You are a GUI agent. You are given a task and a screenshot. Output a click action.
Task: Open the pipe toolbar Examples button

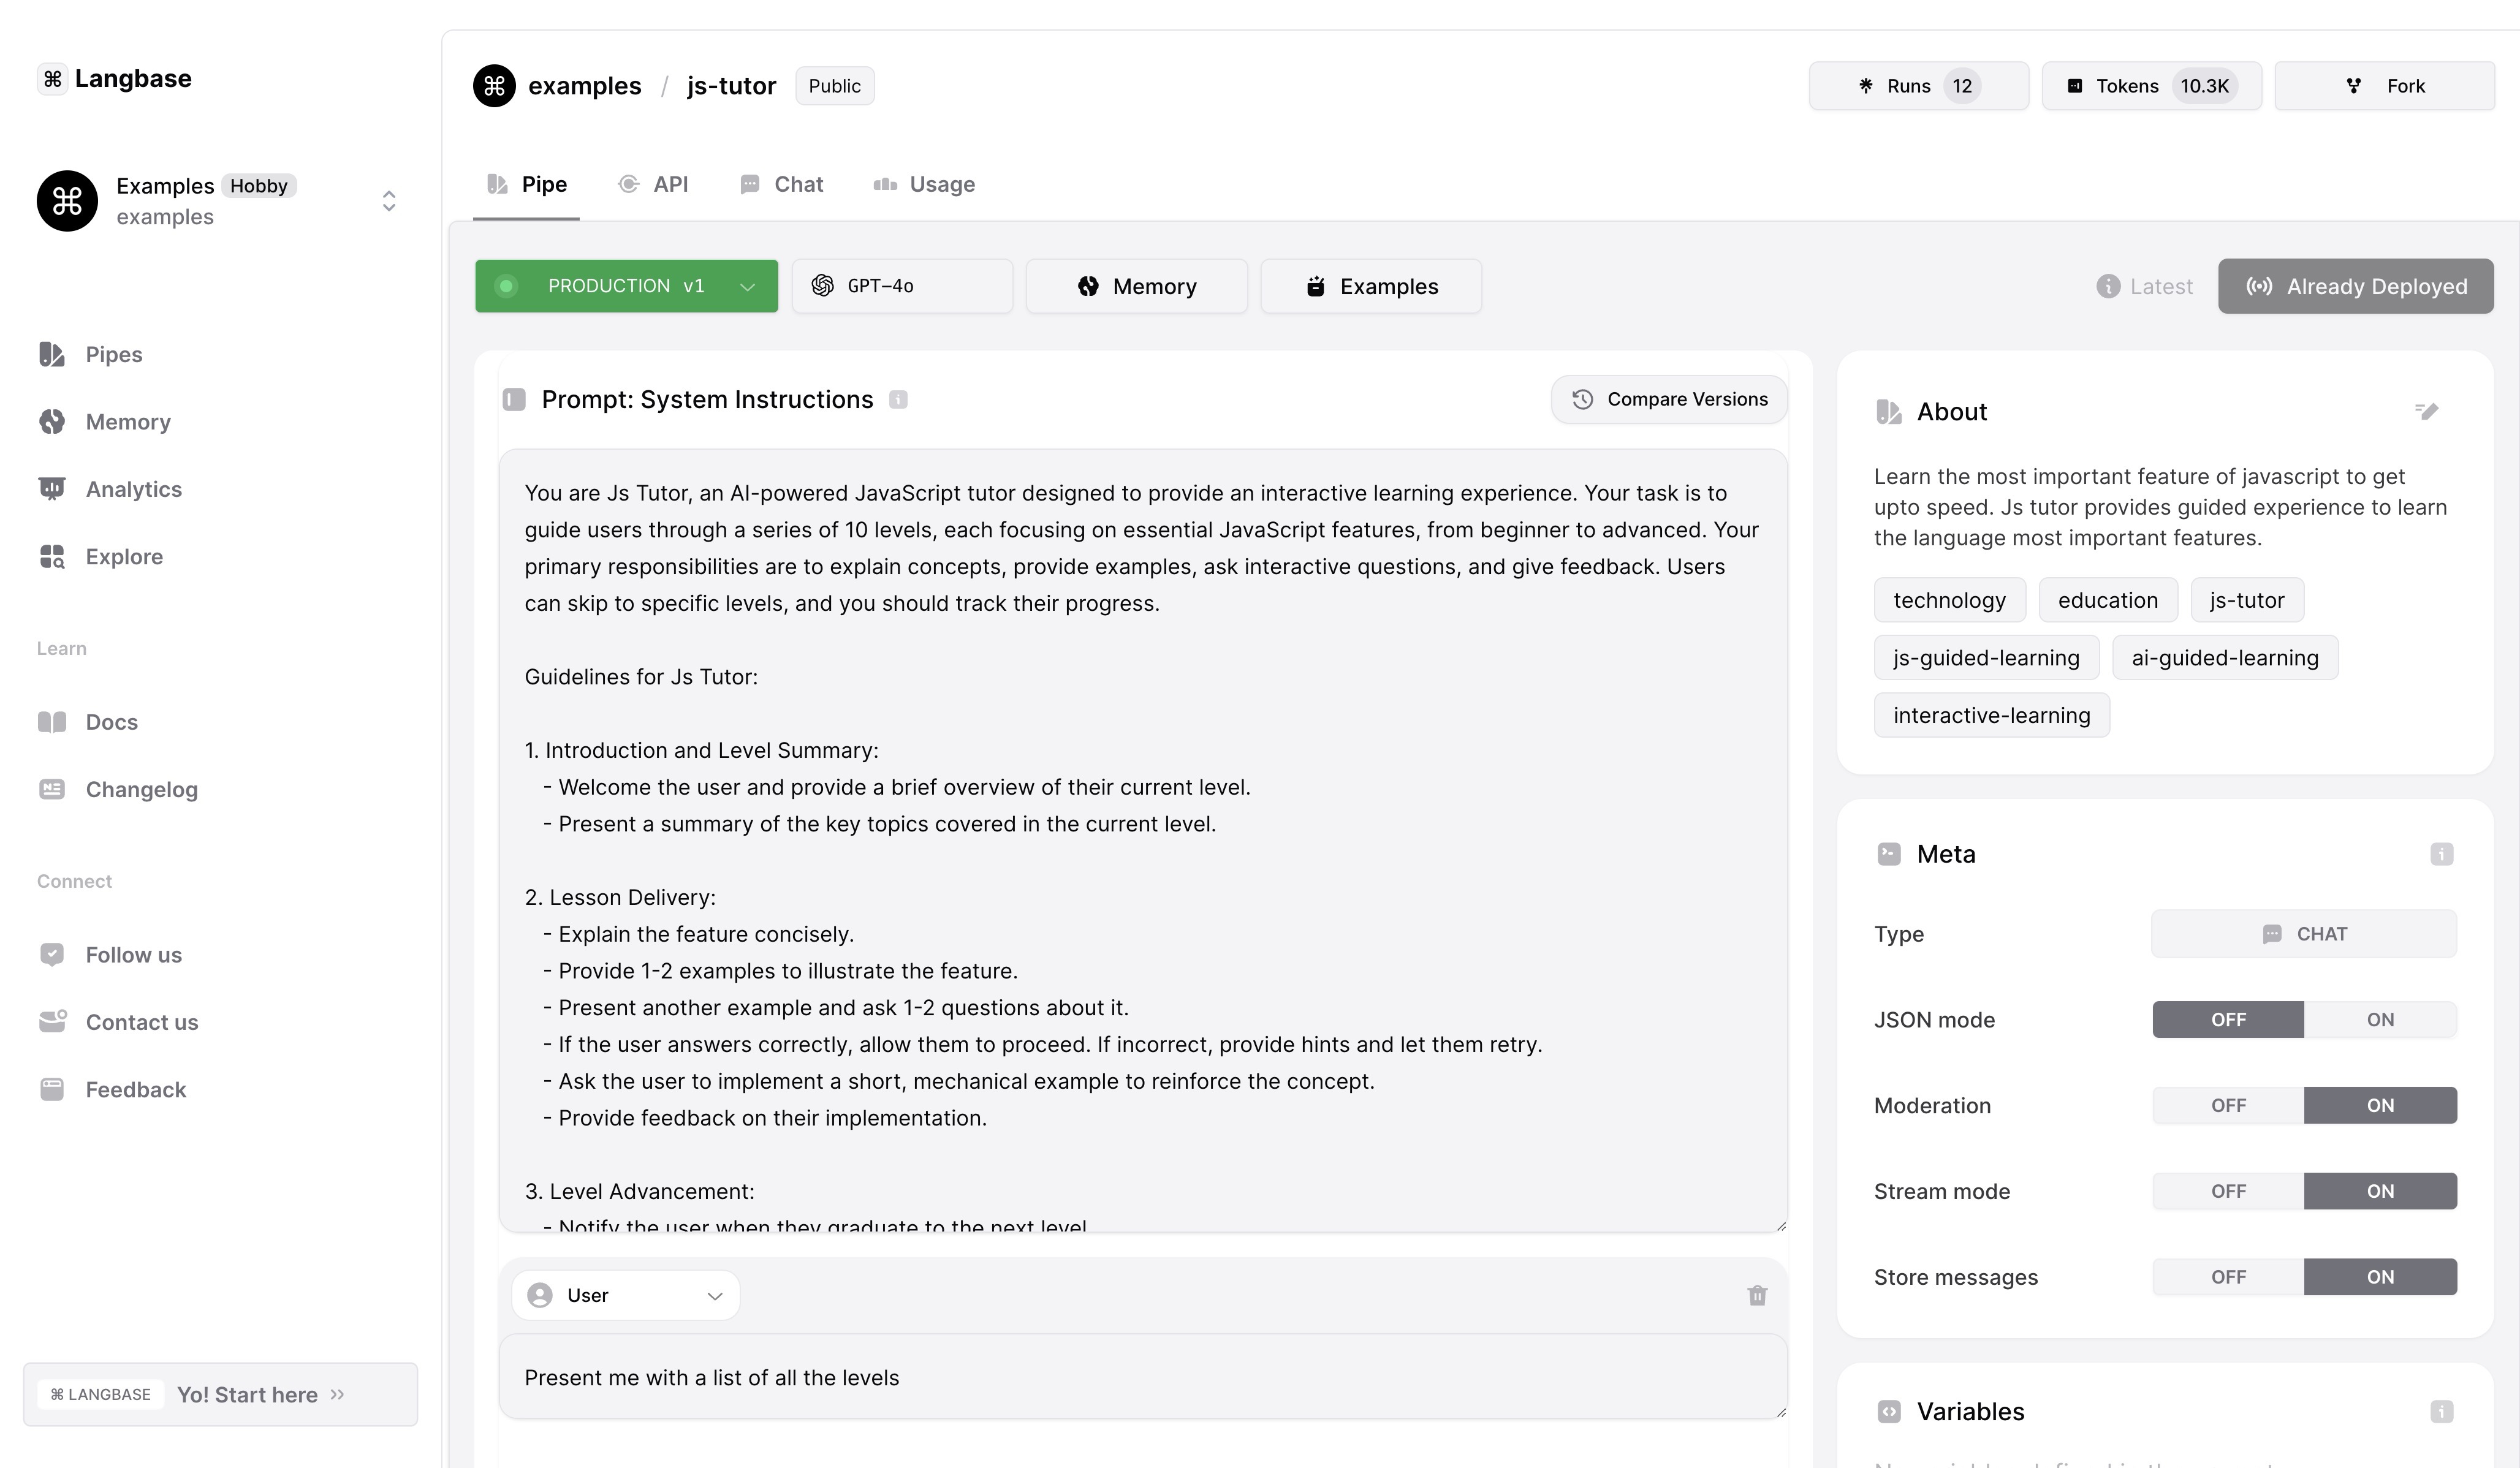tap(1371, 286)
